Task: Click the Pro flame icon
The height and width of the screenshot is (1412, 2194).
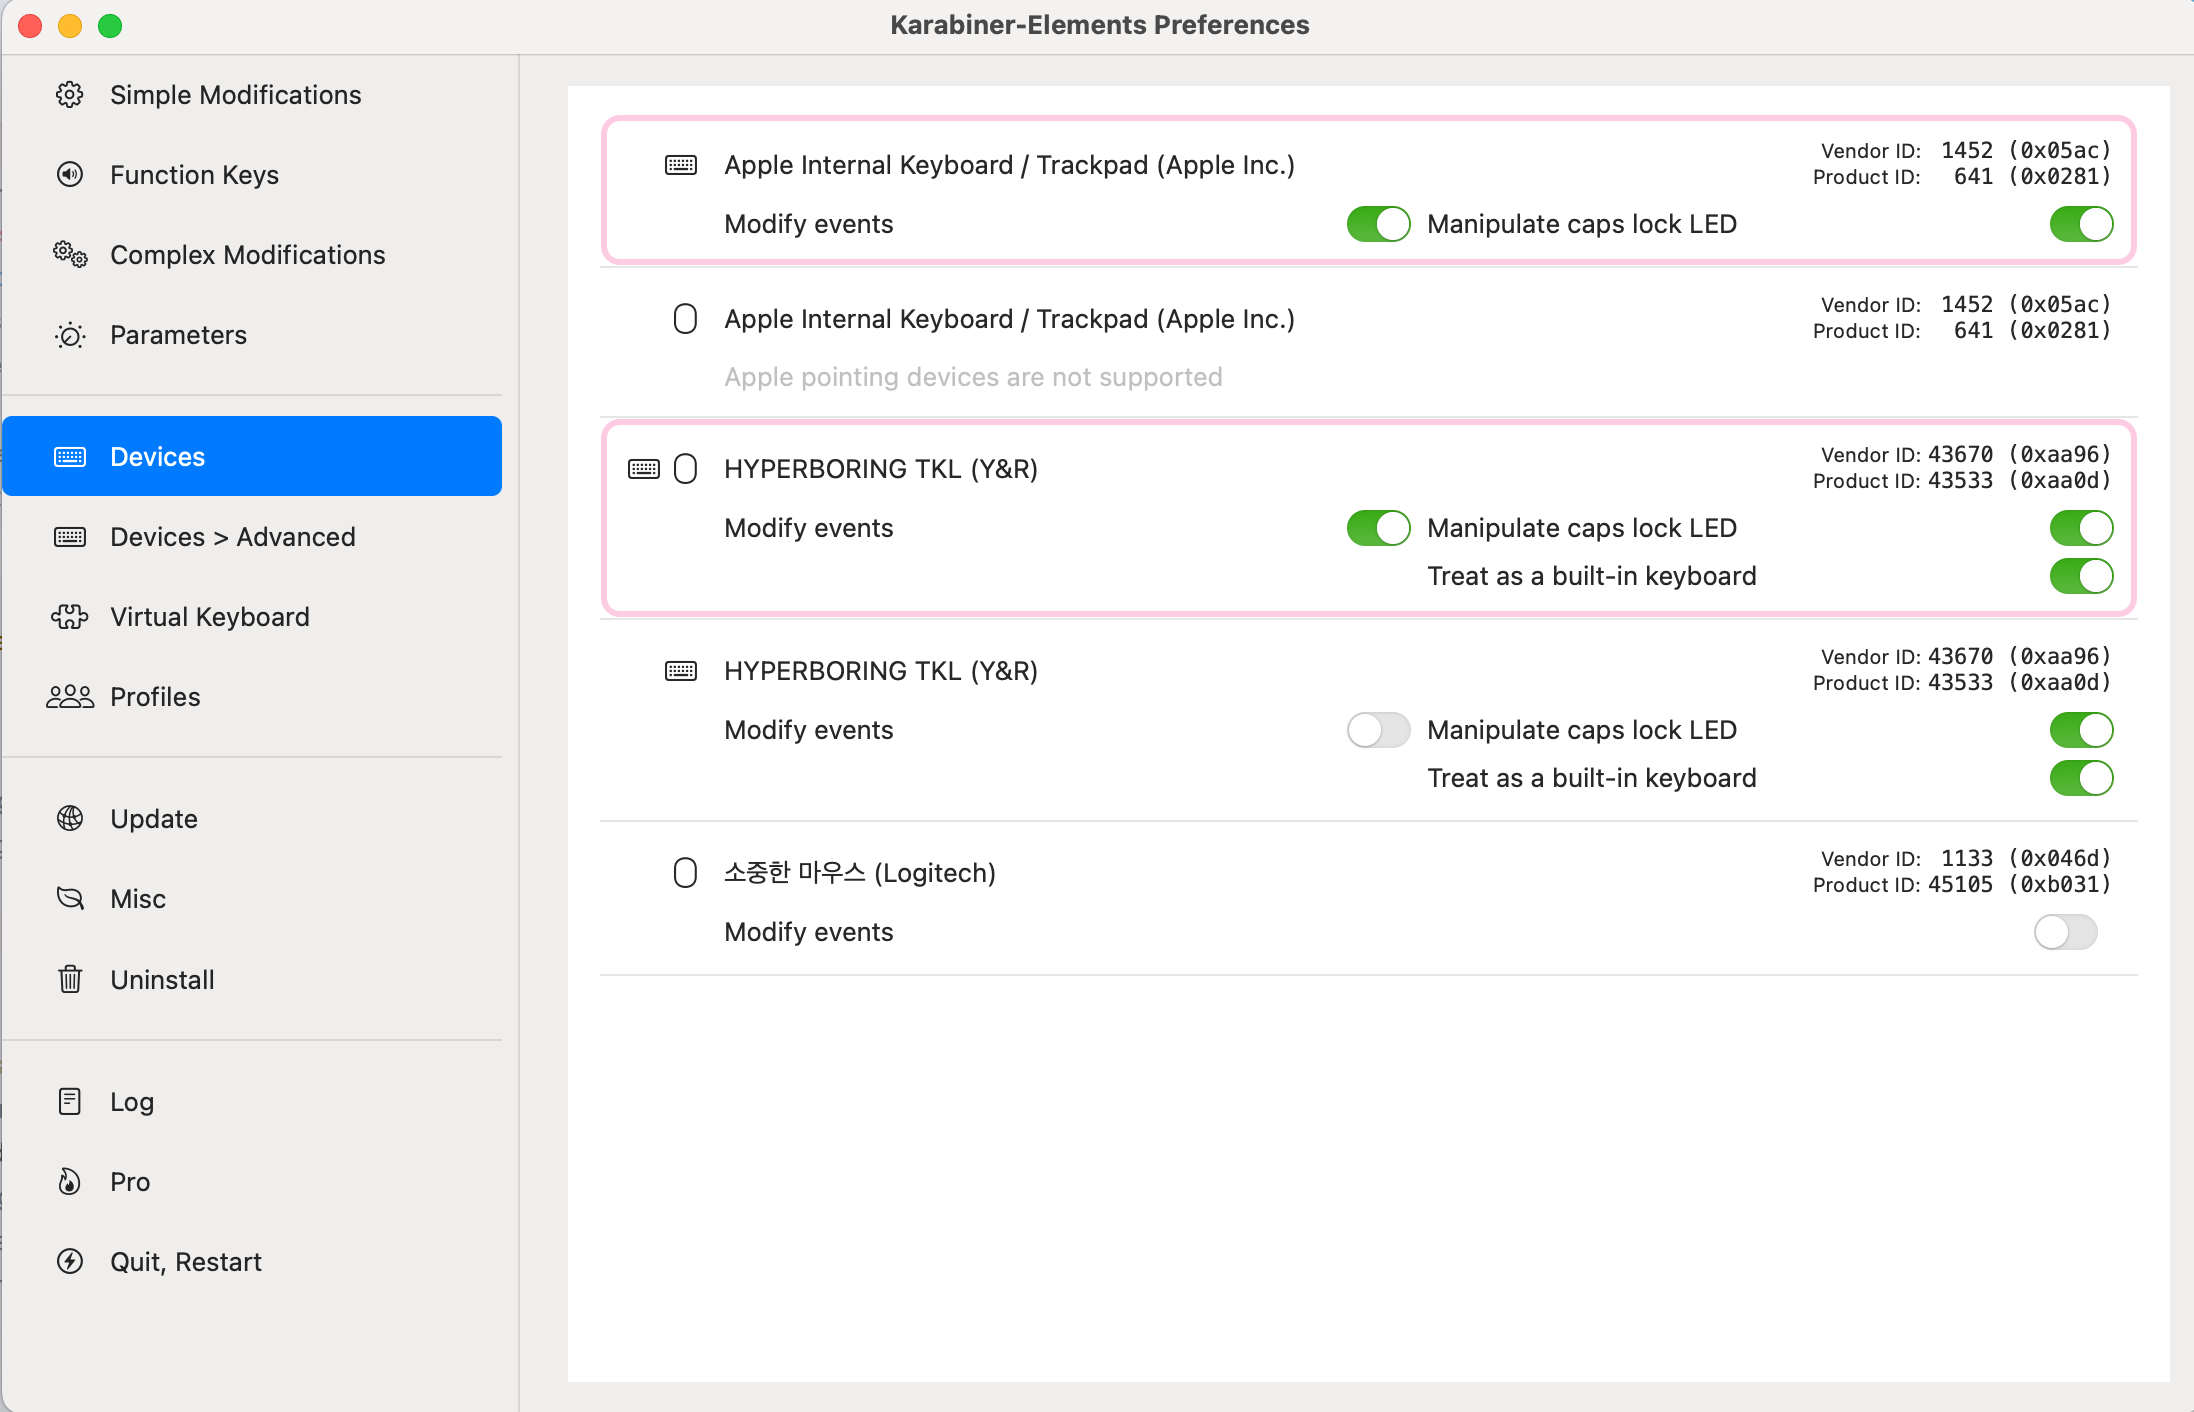Action: pyautogui.click(x=69, y=1181)
